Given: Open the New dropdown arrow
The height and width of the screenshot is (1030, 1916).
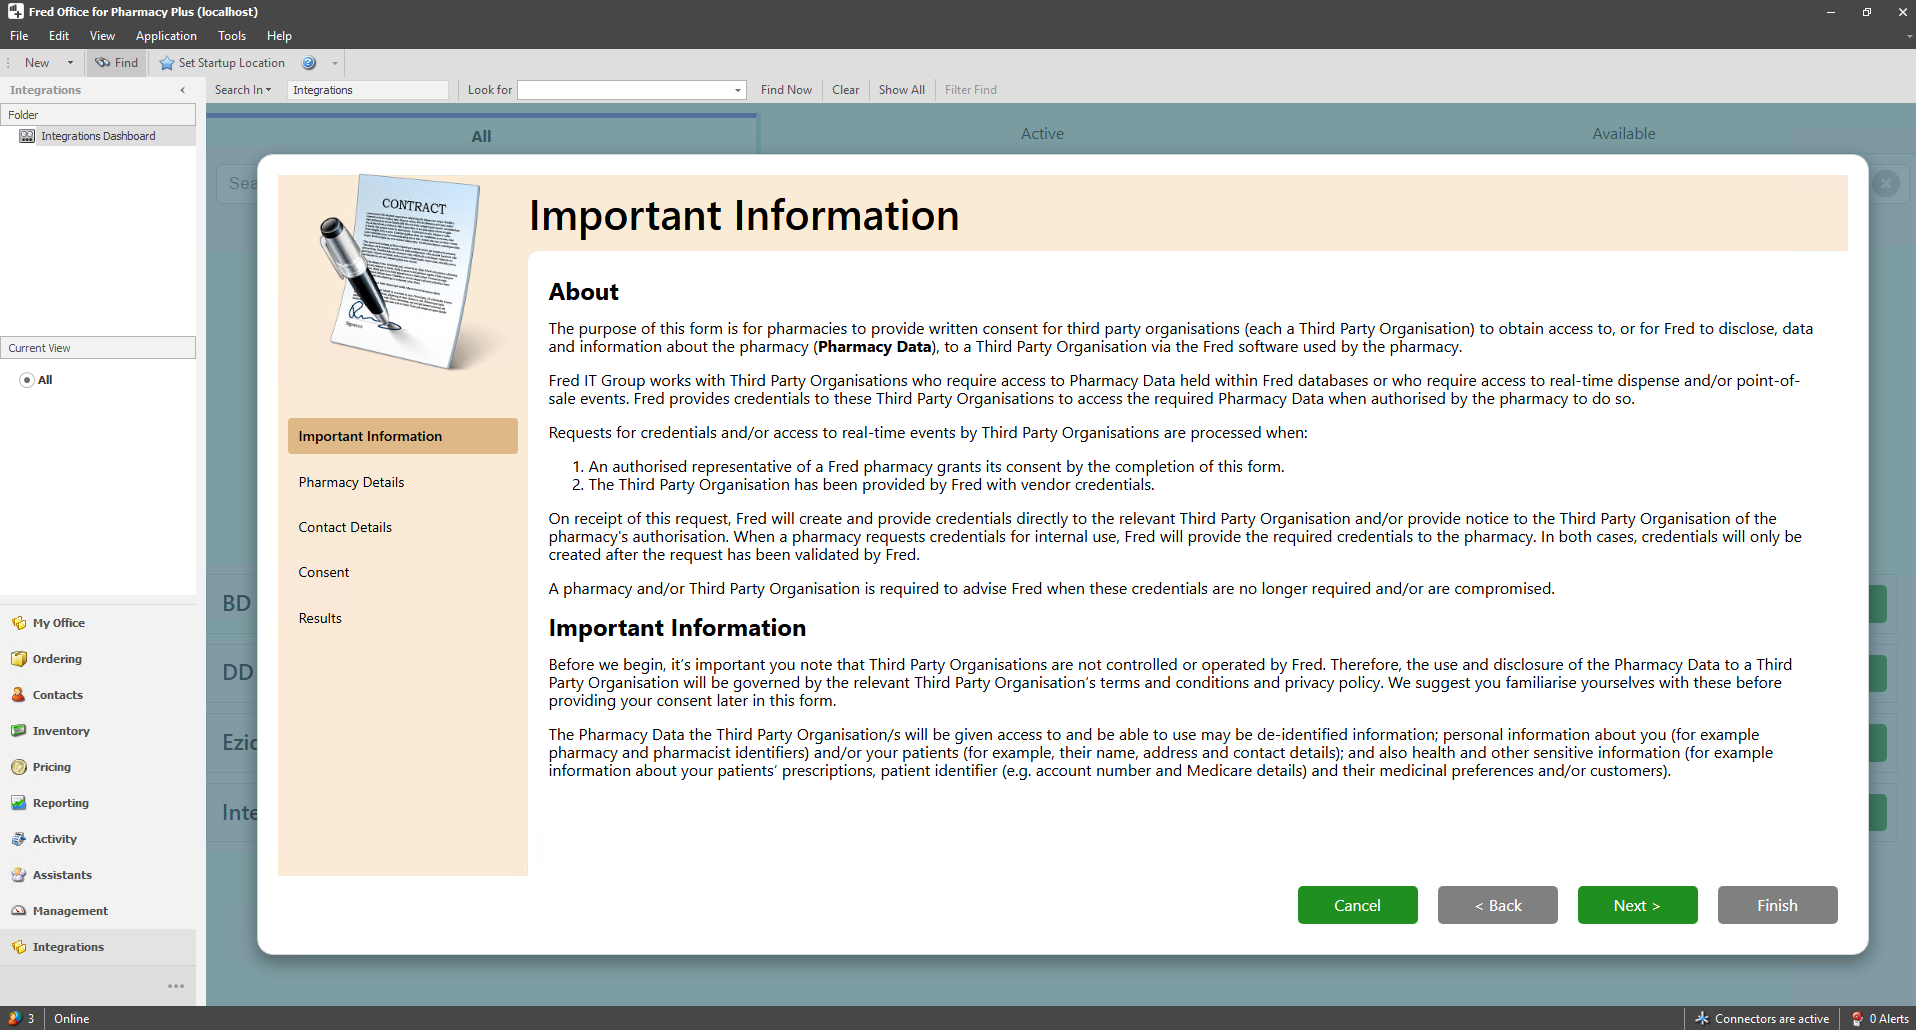Looking at the screenshot, I should [x=70, y=63].
